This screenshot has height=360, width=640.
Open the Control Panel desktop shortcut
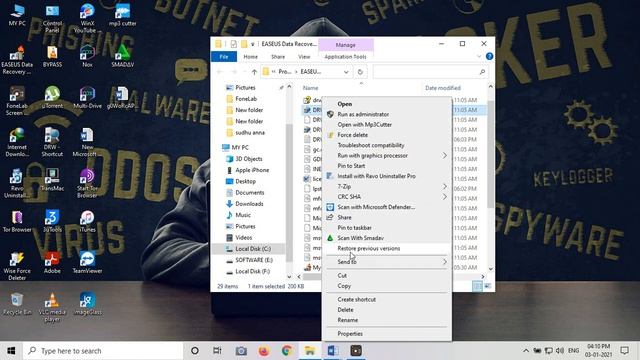pos(52,18)
